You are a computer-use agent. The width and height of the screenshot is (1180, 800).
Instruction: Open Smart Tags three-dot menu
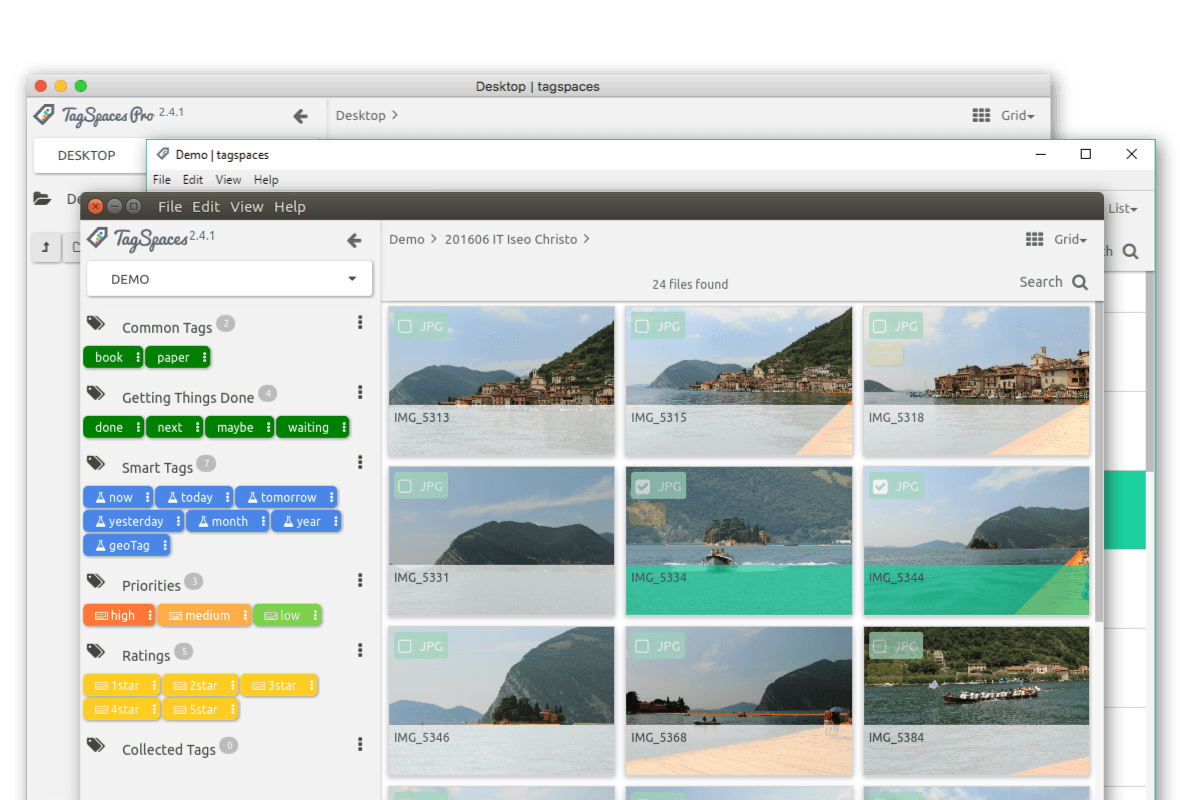(360, 463)
